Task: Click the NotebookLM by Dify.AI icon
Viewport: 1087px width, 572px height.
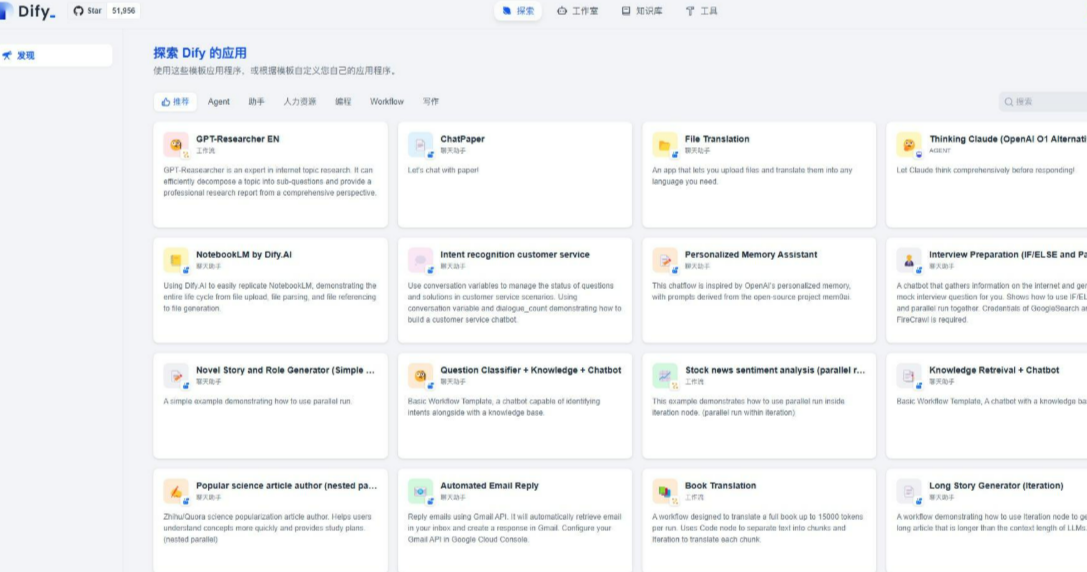Action: [x=176, y=260]
